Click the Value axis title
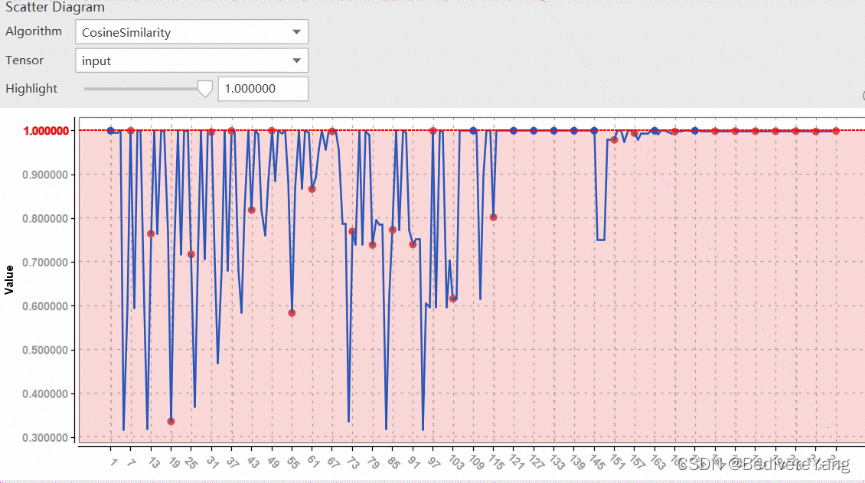 [x=9, y=280]
